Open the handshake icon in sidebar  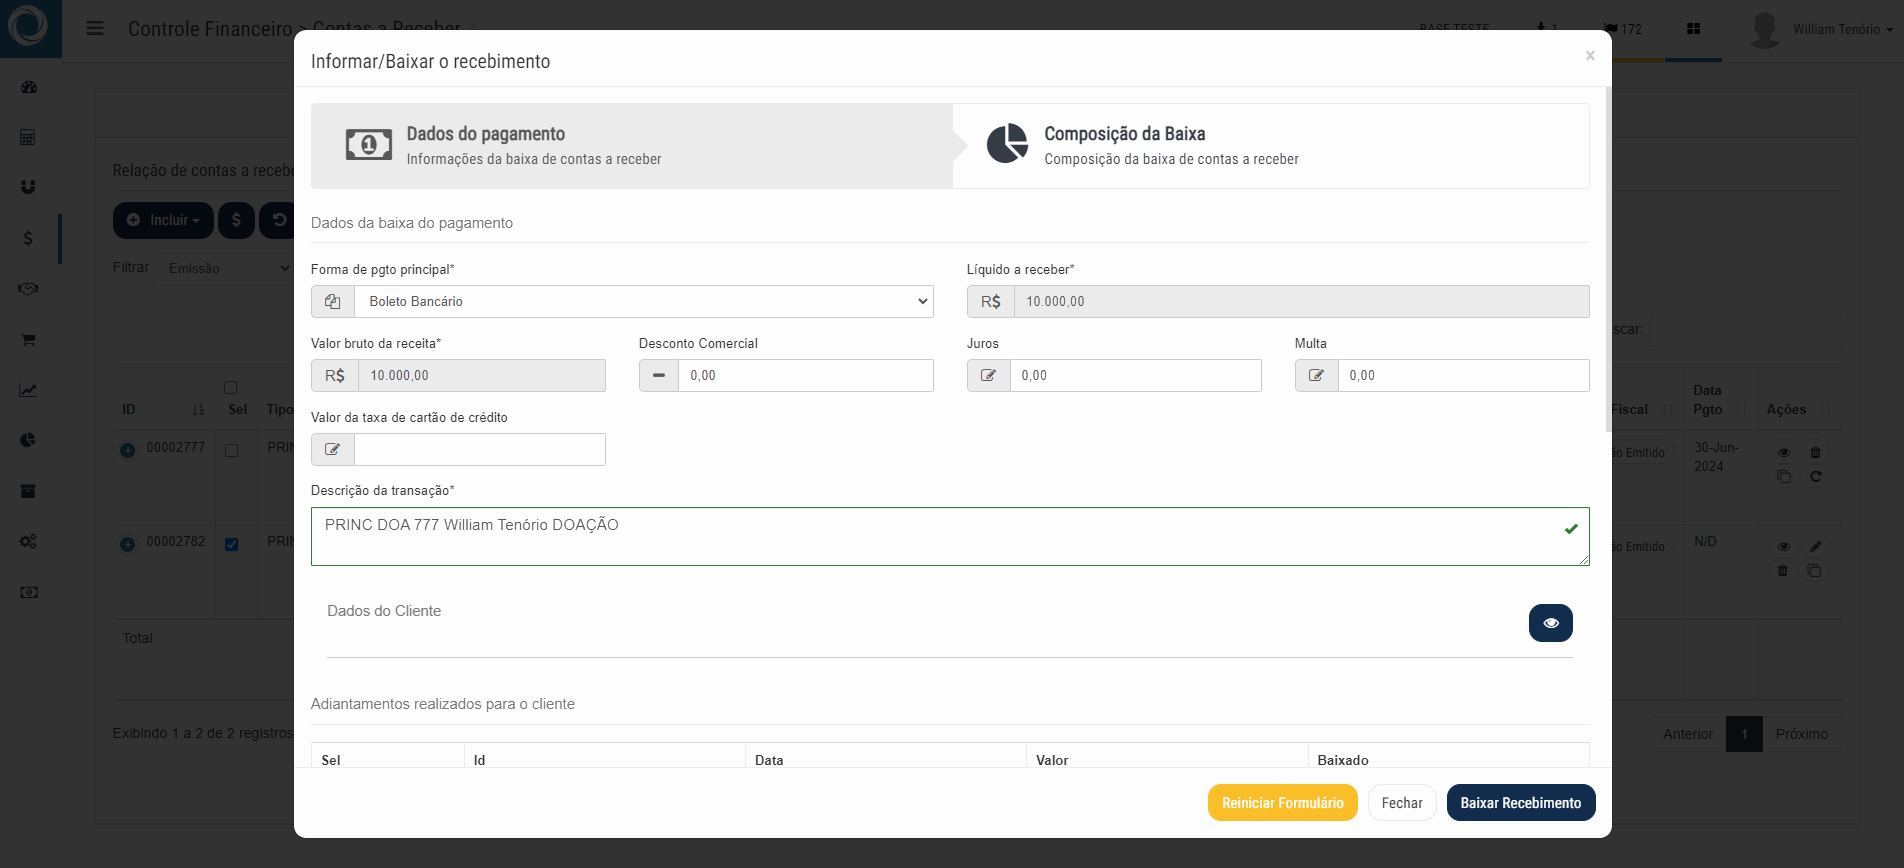(x=28, y=289)
